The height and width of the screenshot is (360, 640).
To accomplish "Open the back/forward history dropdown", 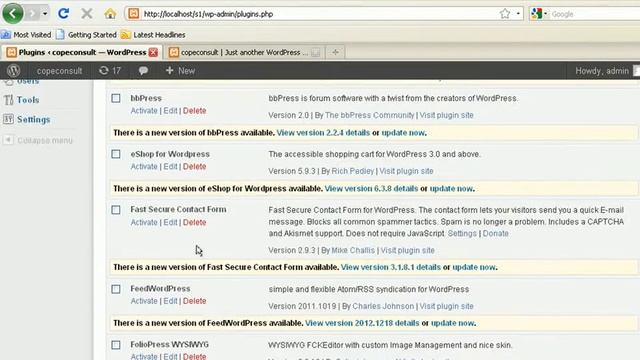I will [x=45, y=14].
